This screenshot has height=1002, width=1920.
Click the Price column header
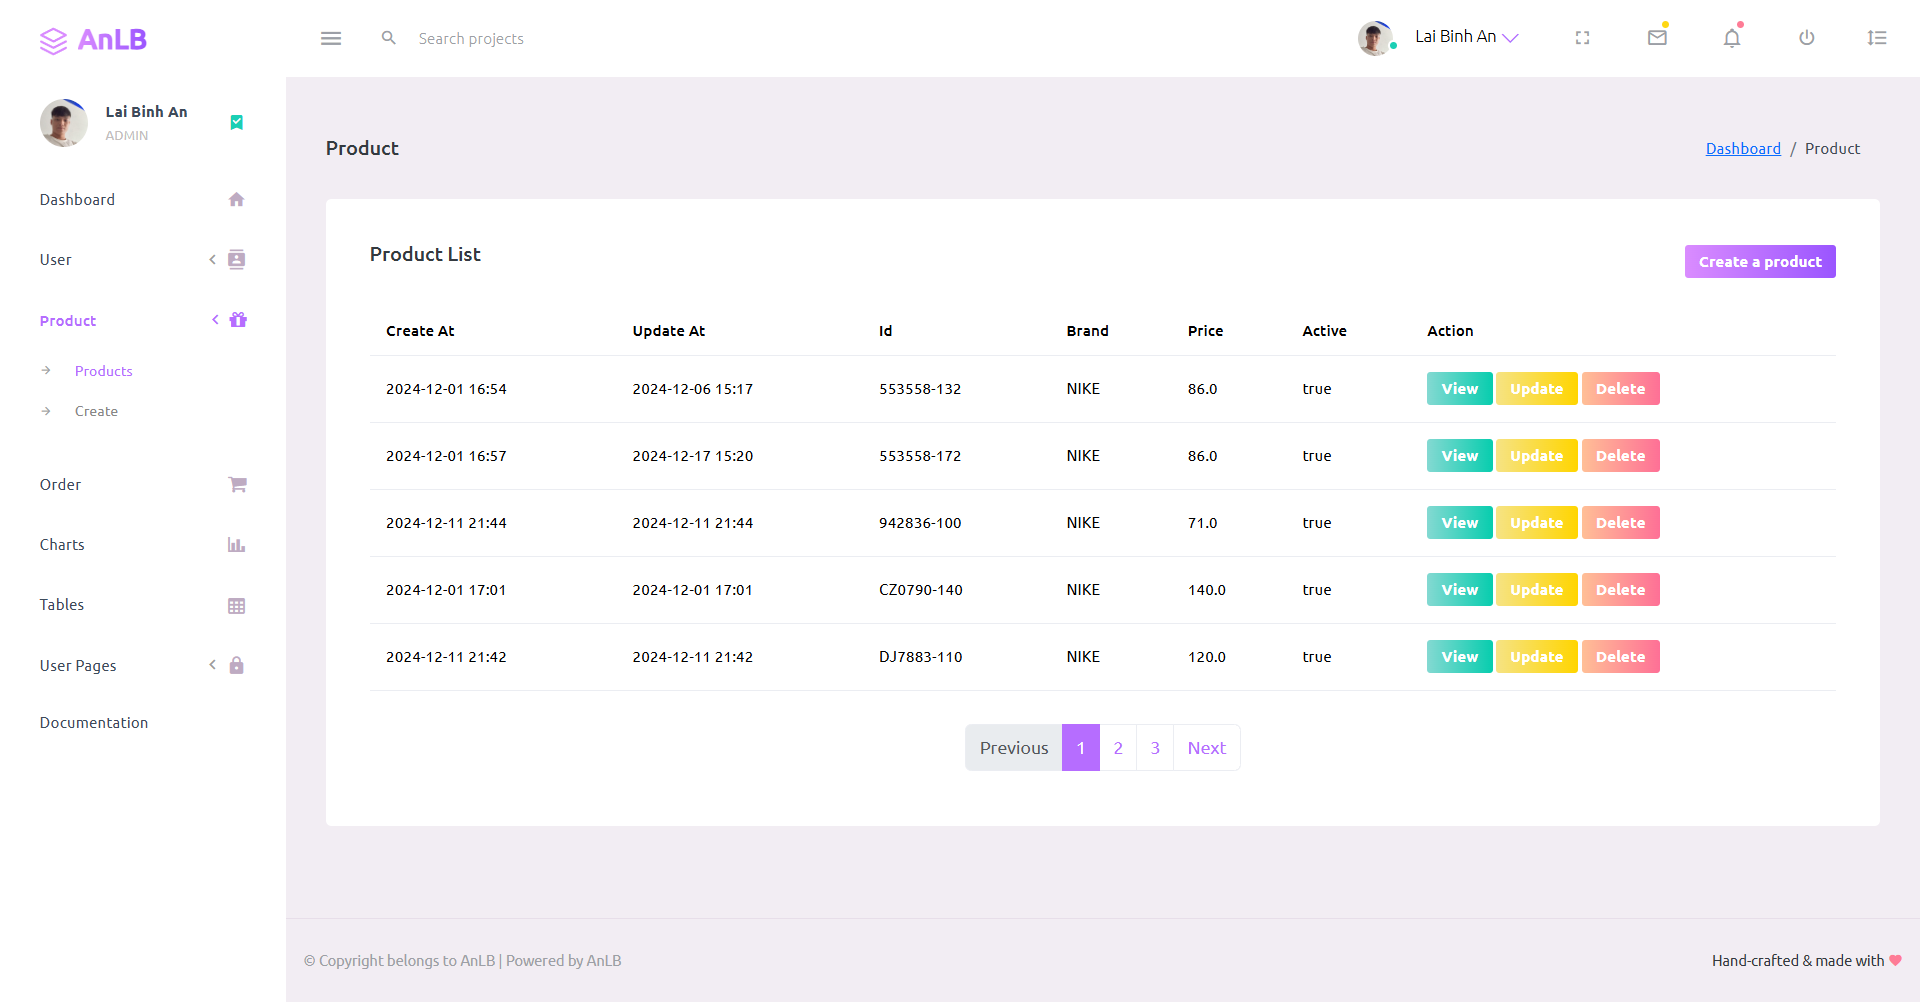pos(1205,331)
